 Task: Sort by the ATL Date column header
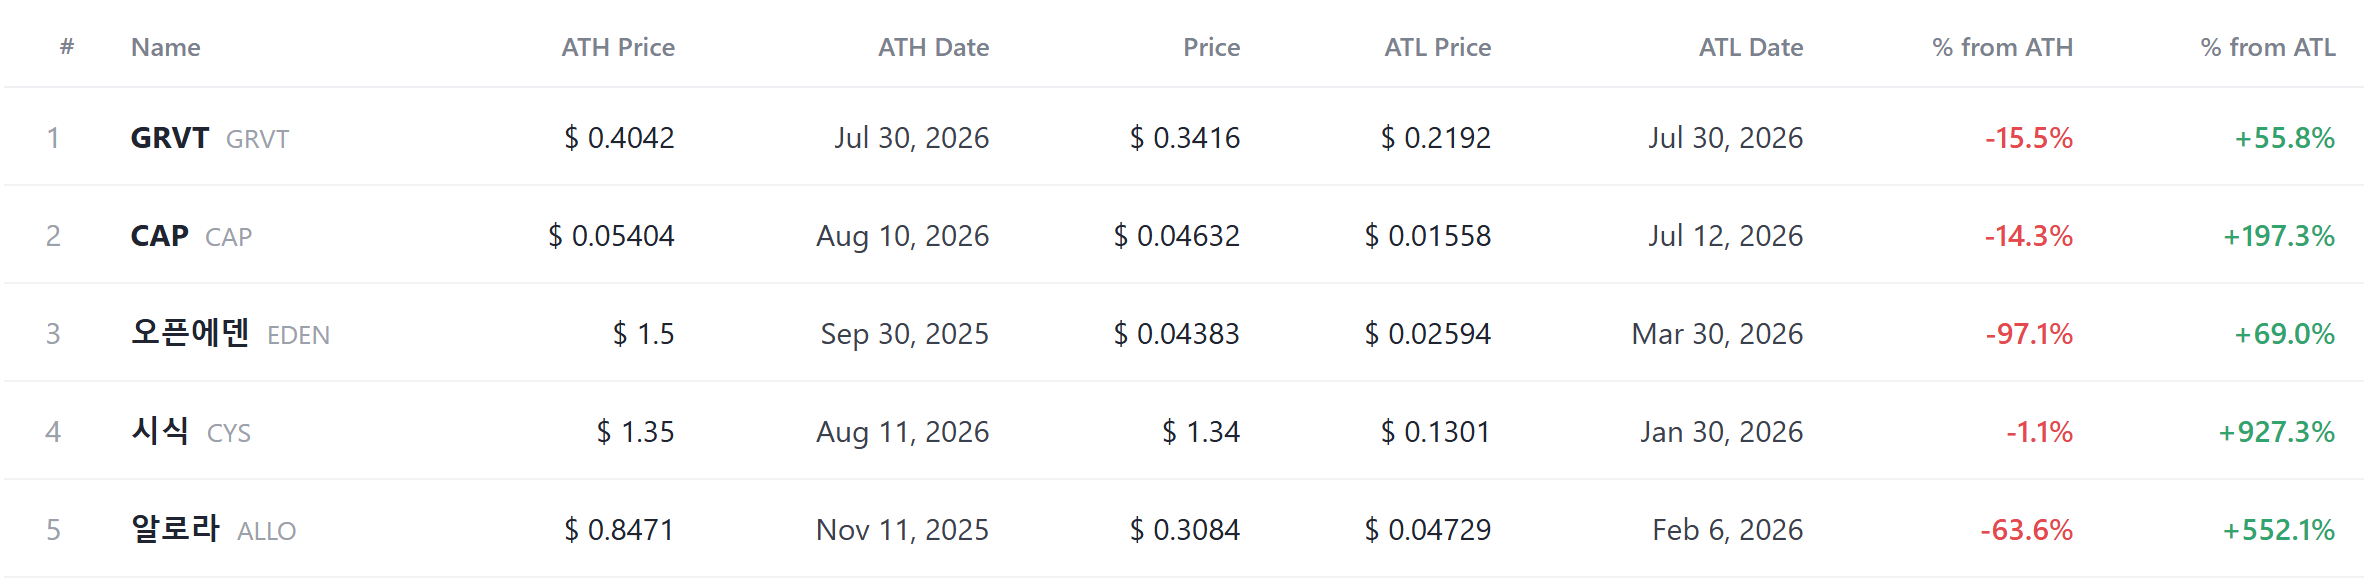1750,47
